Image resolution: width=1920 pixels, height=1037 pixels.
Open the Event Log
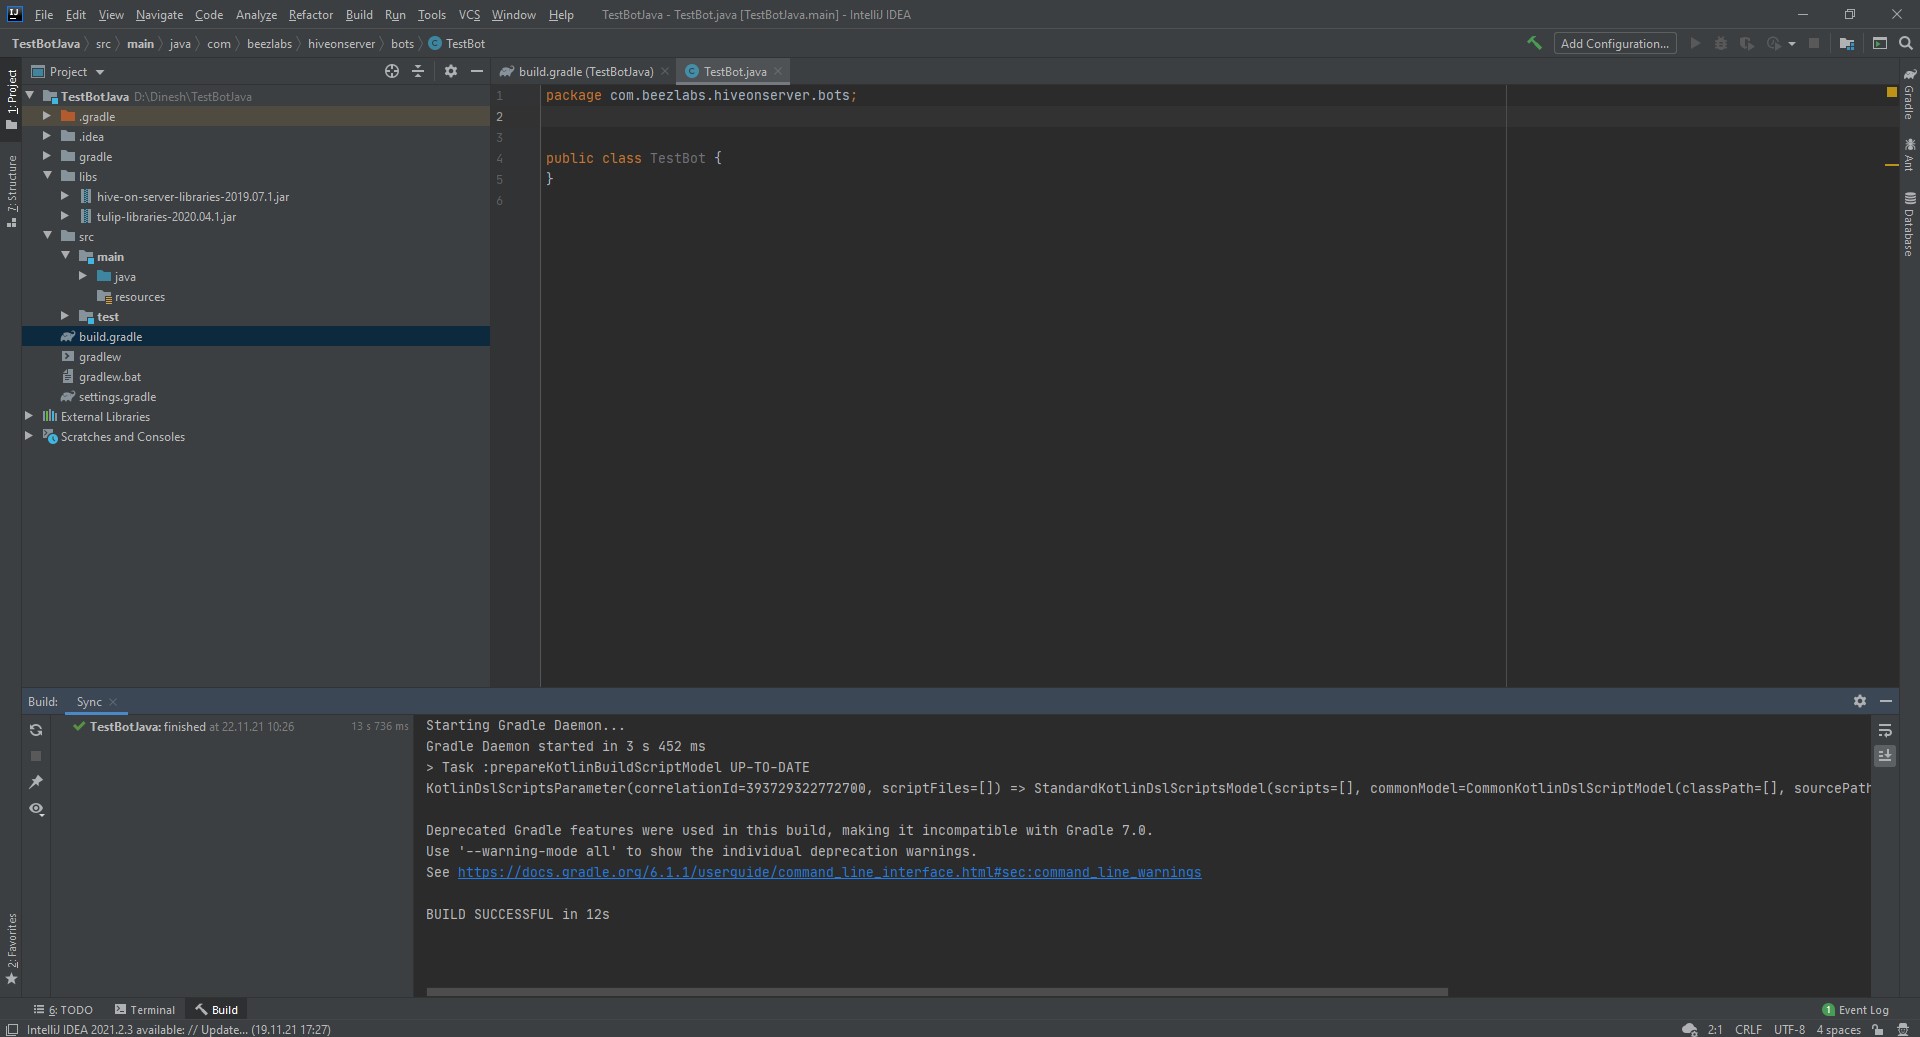click(1856, 1009)
